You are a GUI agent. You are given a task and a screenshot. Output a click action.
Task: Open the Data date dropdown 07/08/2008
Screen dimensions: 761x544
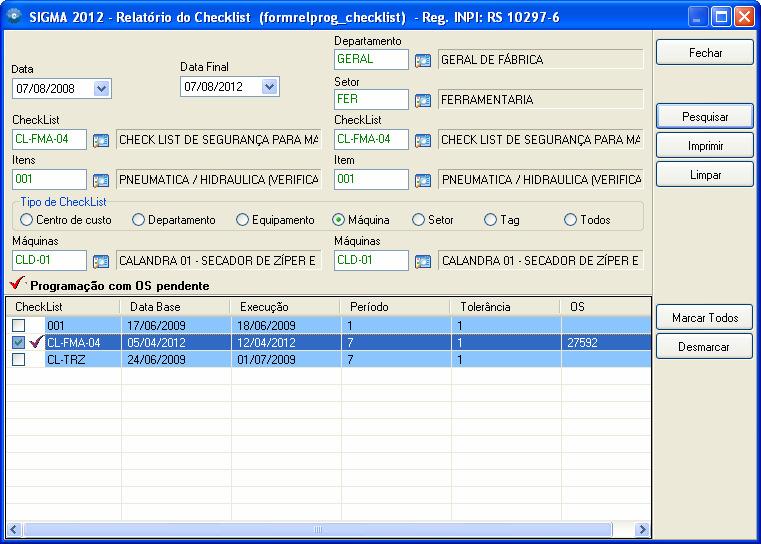click(101, 89)
